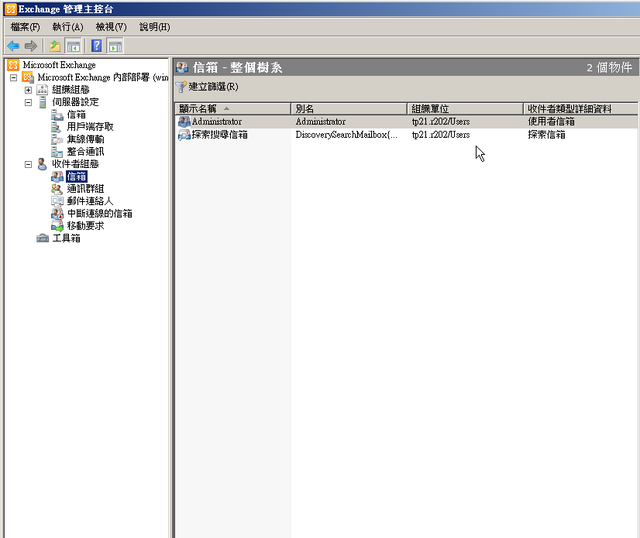Collapse the Microsoft Exchange 內部部署 node
This screenshot has height=538, width=640.
[13, 77]
